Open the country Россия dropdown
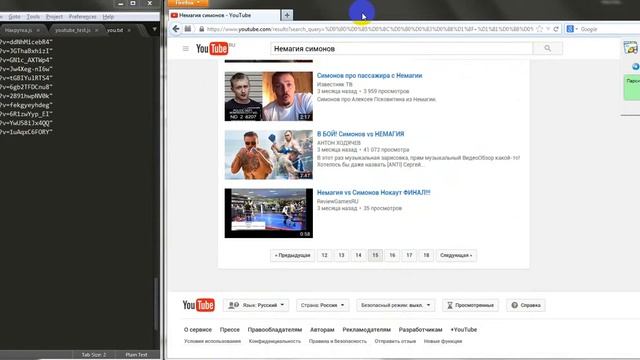Viewport: 640px width, 360px height. point(322,305)
